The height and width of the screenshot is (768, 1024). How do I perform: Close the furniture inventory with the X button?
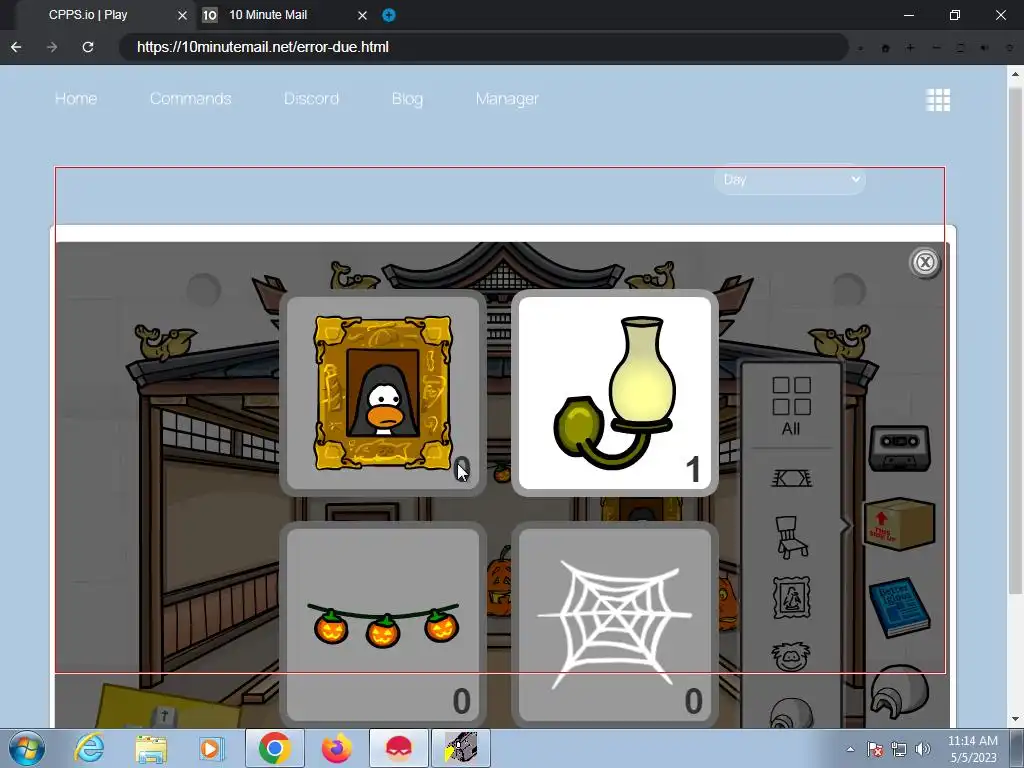[925, 263]
